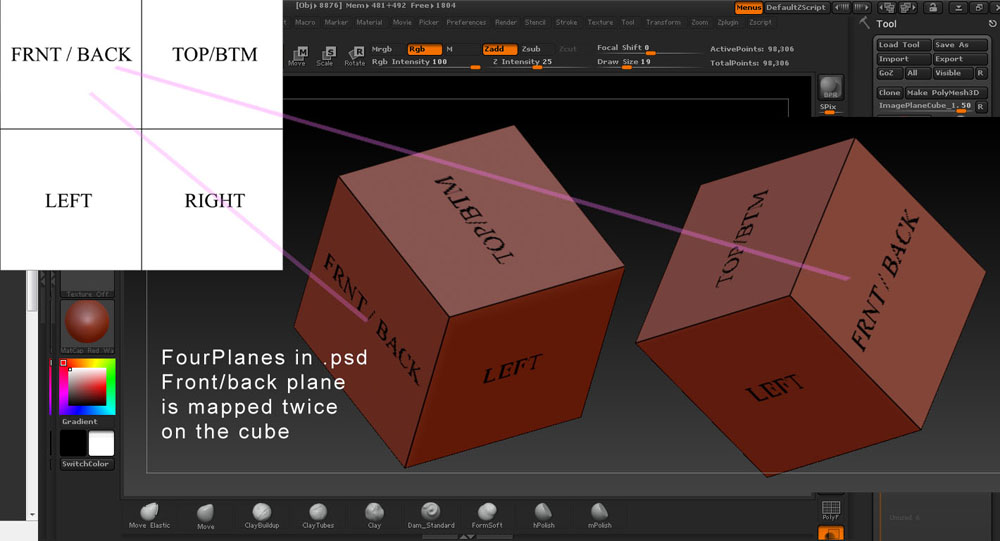Select the ClayBuildup brush
1000x541 pixels.
(x=261, y=515)
